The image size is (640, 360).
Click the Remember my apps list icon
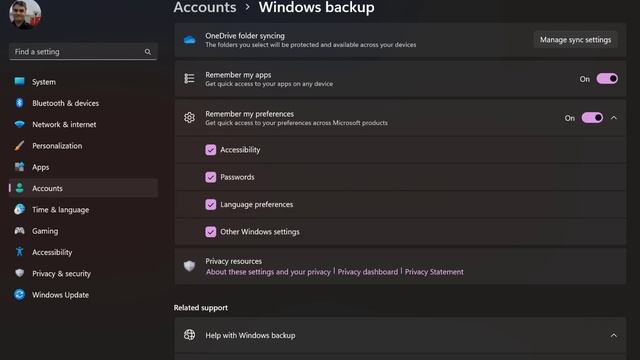point(189,78)
